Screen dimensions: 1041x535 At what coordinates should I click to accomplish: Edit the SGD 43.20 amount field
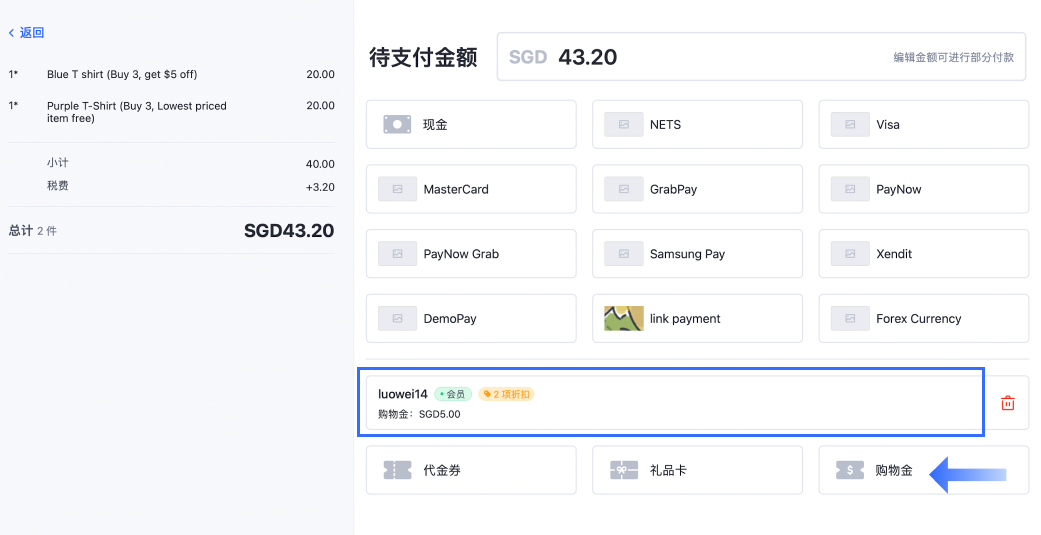tap(761, 57)
